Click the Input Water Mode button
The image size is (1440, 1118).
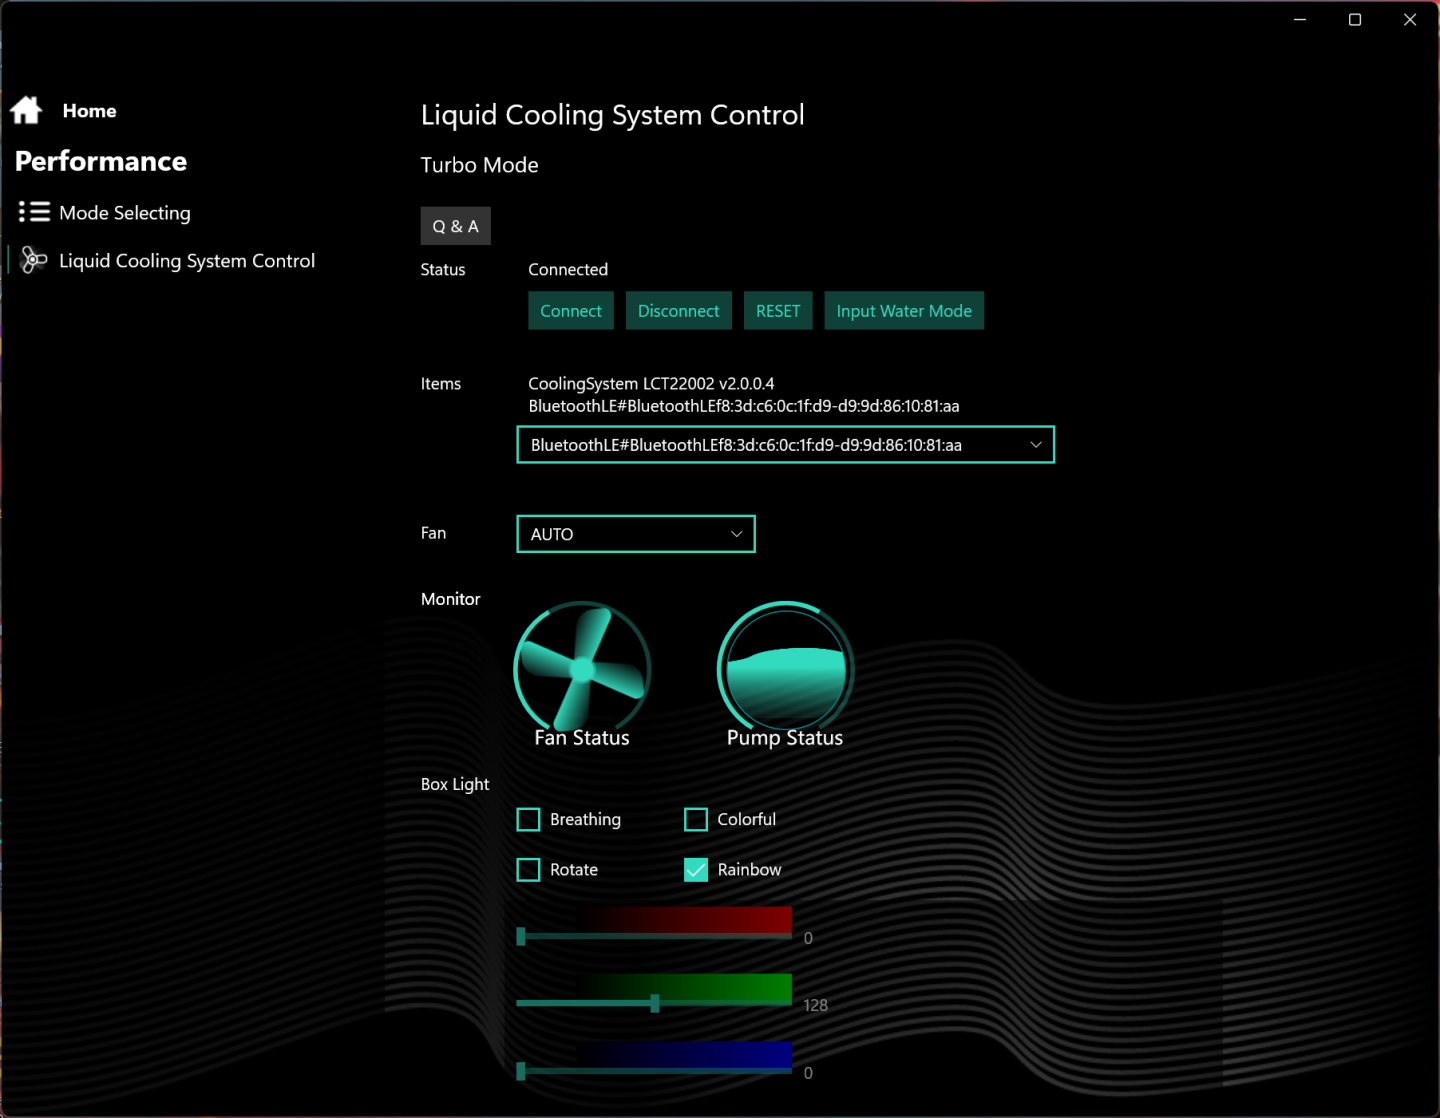coord(903,311)
